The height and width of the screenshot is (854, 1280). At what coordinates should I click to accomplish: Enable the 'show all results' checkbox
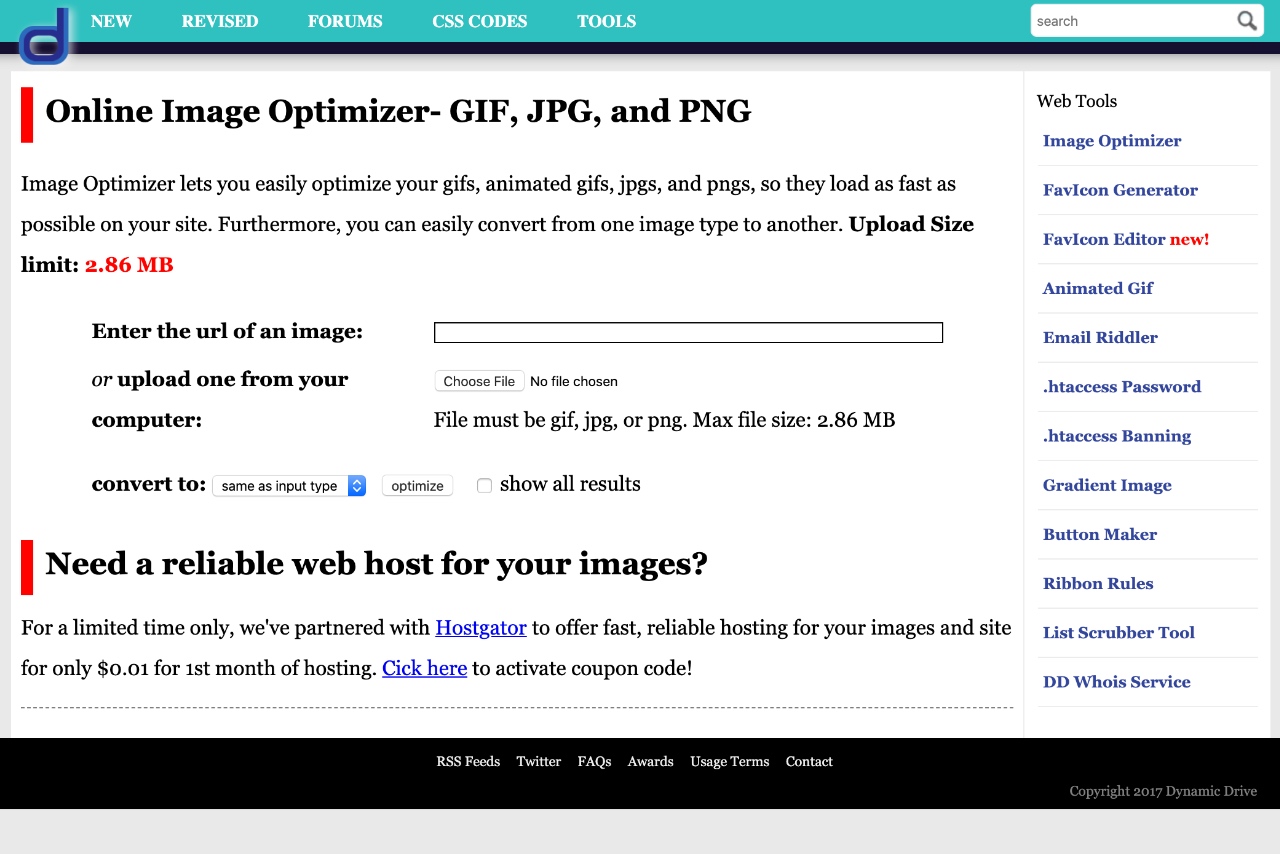484,485
